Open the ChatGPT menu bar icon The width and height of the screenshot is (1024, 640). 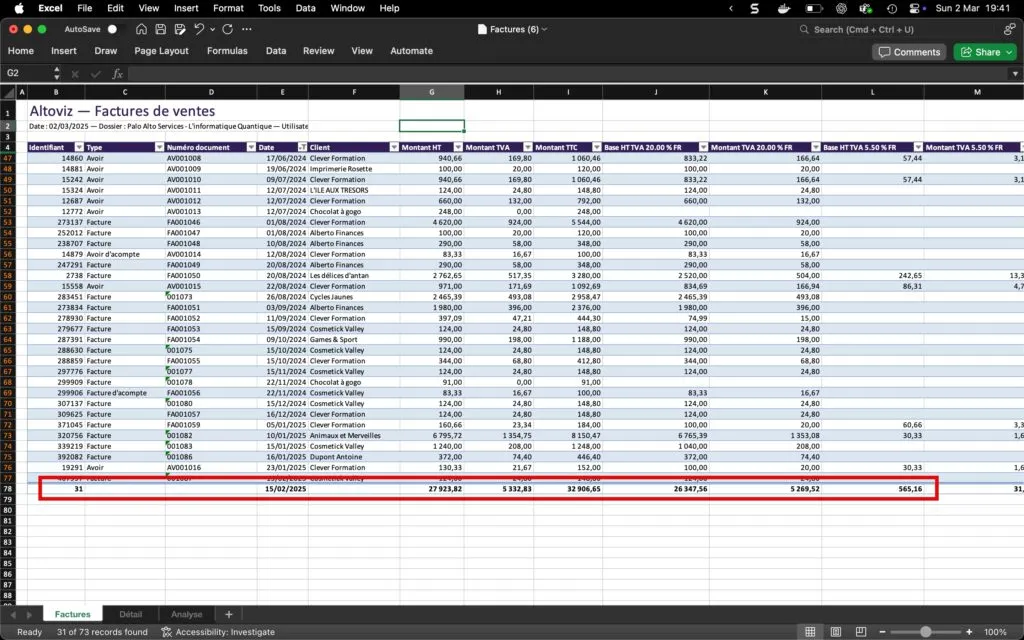coord(841,8)
